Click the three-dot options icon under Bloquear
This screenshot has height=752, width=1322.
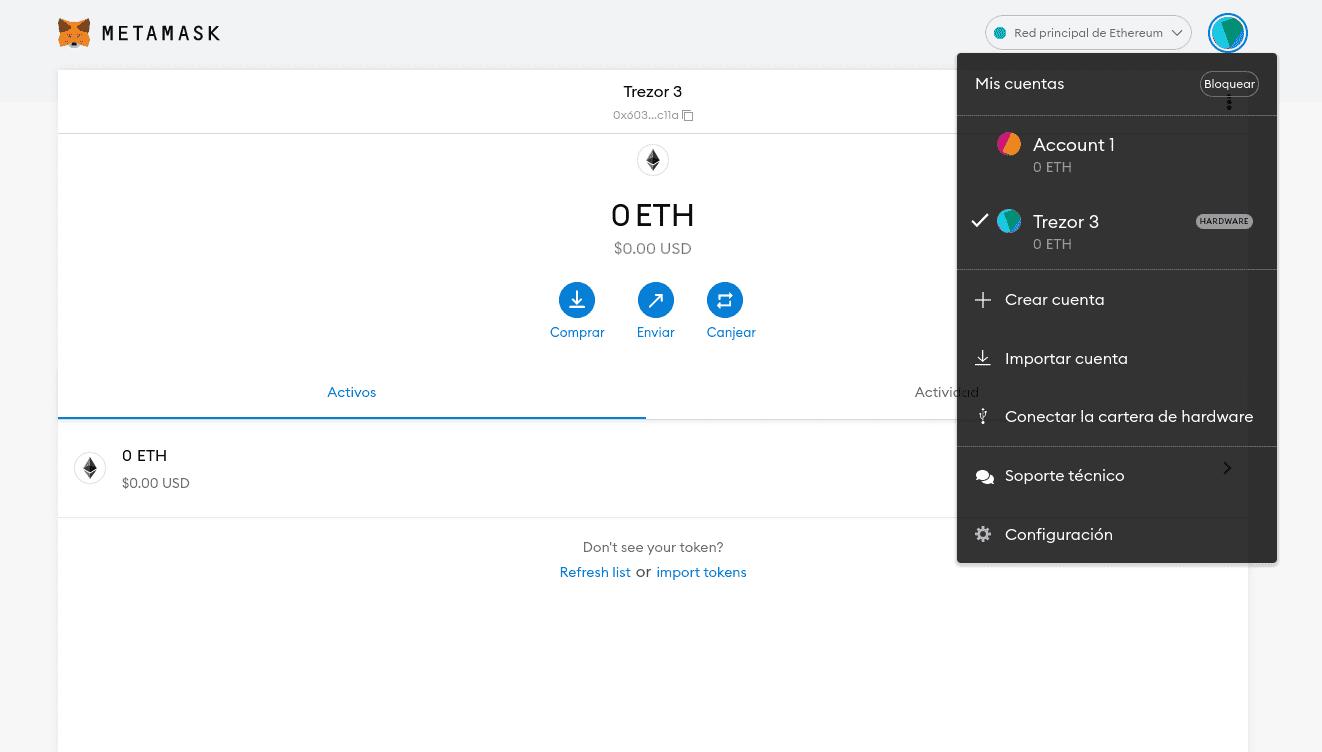[1229, 104]
